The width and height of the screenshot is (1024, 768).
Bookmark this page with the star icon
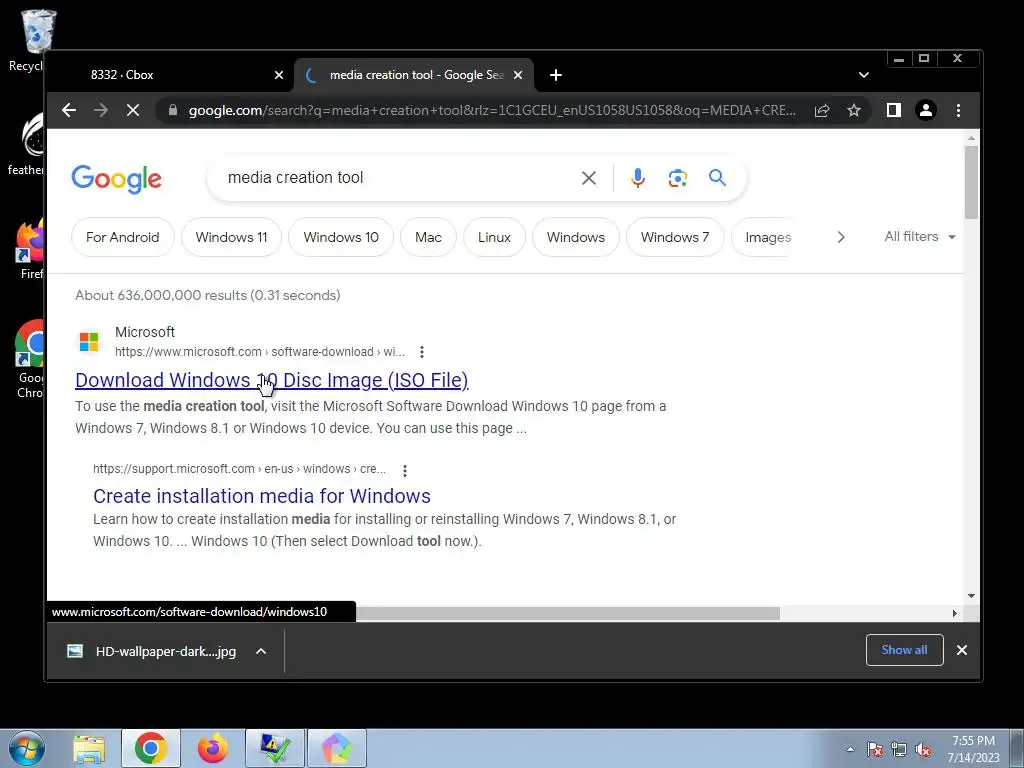(x=854, y=110)
